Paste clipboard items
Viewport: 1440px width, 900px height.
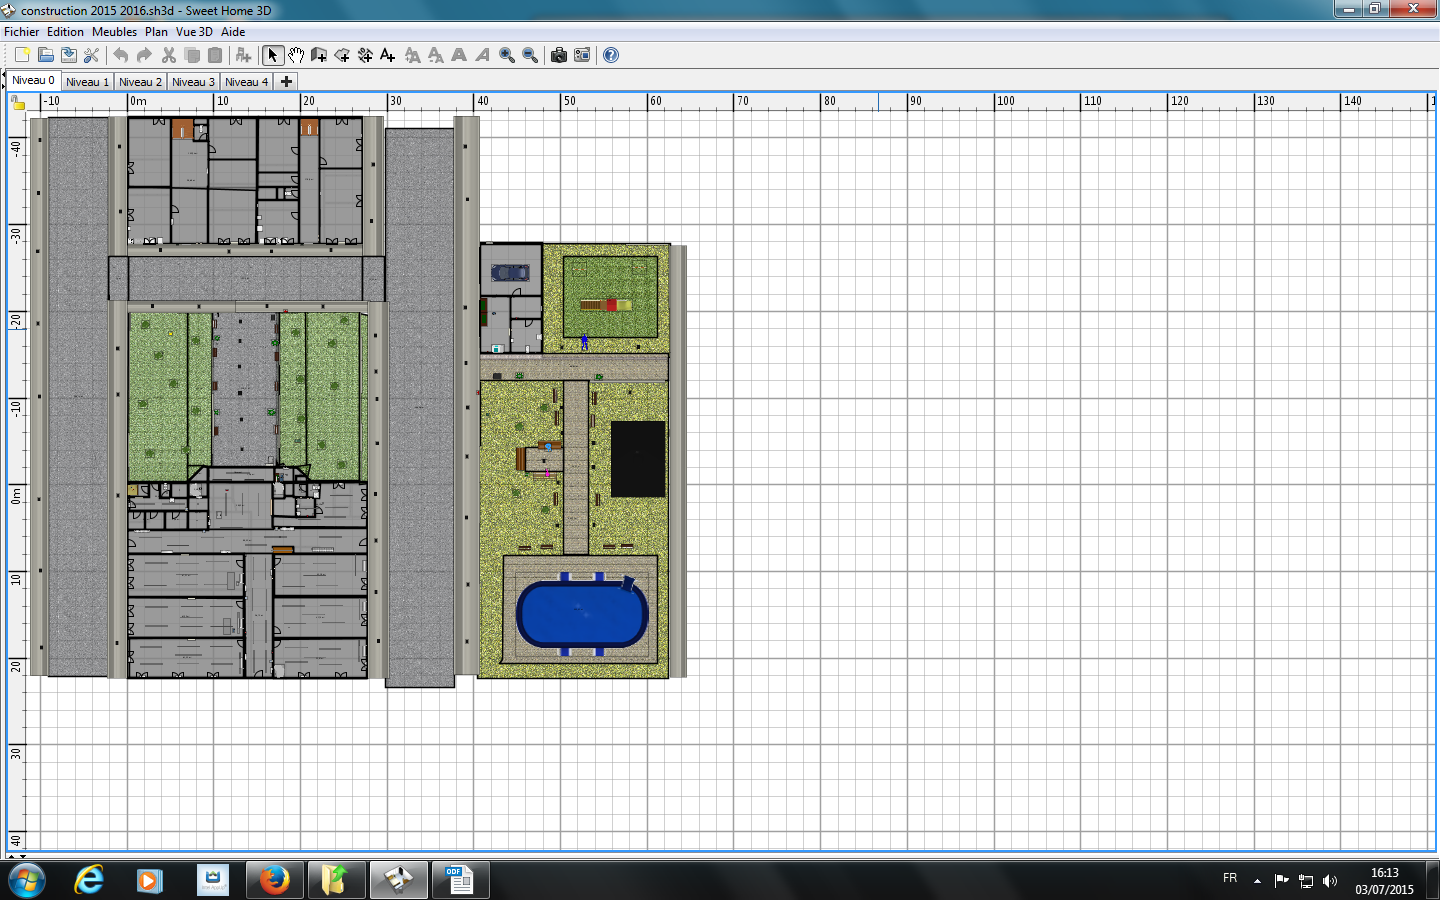214,55
